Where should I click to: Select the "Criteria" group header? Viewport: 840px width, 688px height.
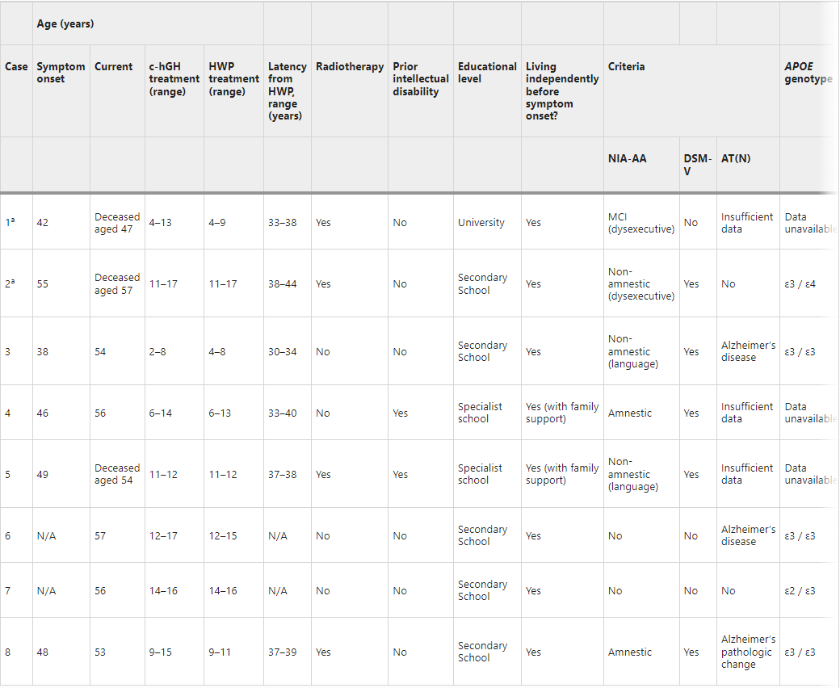coord(626,67)
